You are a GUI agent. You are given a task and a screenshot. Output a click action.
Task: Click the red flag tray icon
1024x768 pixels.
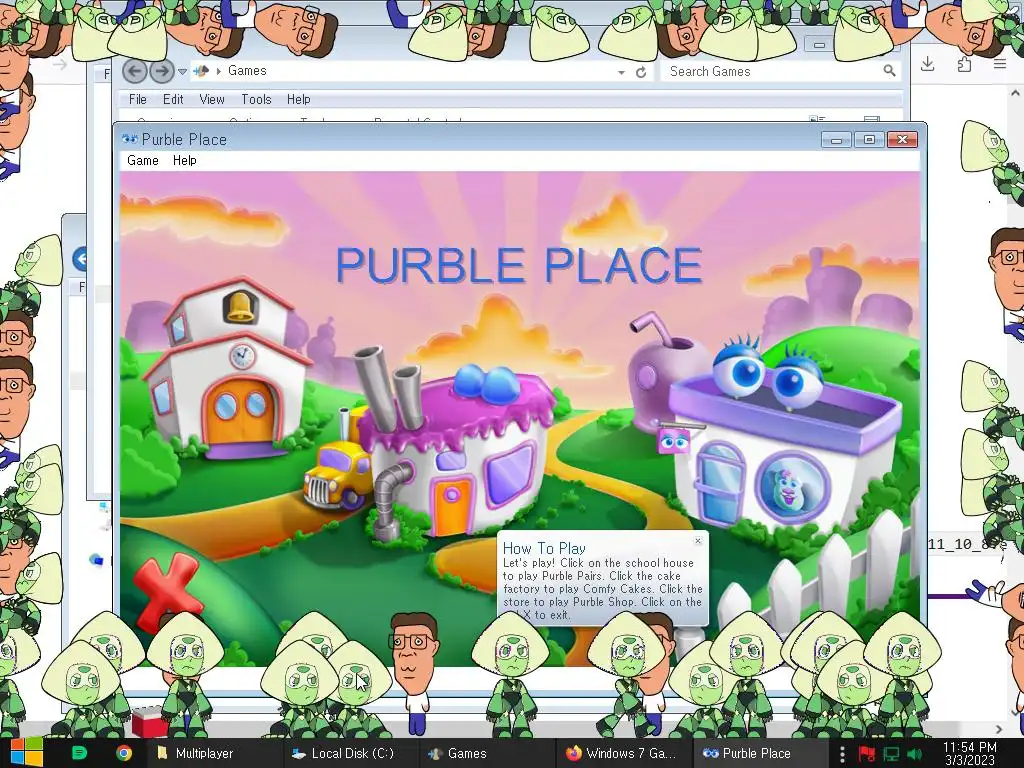coord(867,754)
